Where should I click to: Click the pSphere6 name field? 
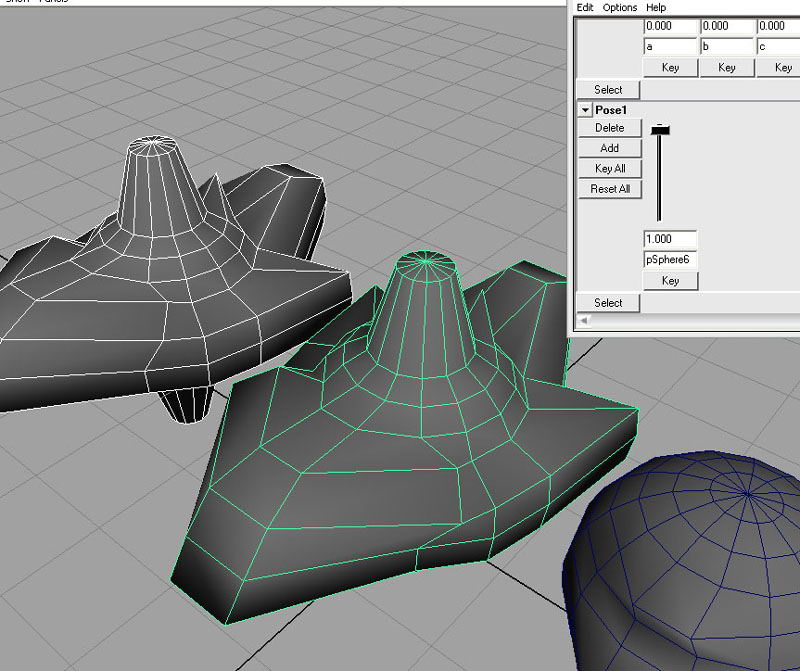(x=670, y=260)
